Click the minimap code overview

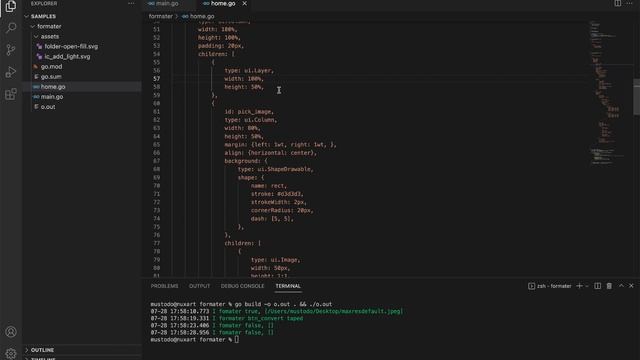tap(608, 94)
